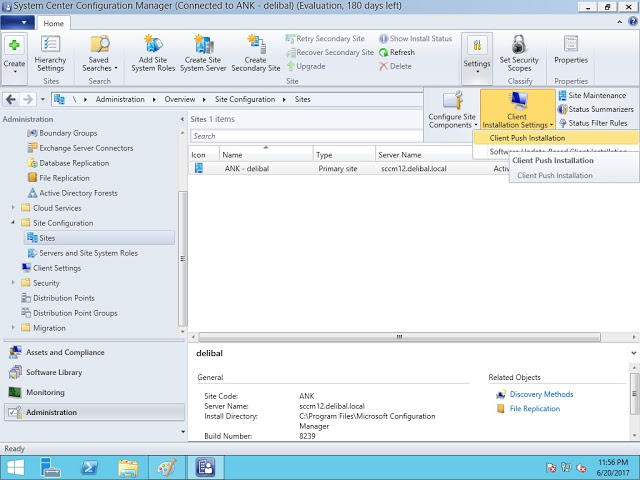Expand the Client Installation Settings dropdown
The width and height of the screenshot is (640, 480).
pos(517,110)
